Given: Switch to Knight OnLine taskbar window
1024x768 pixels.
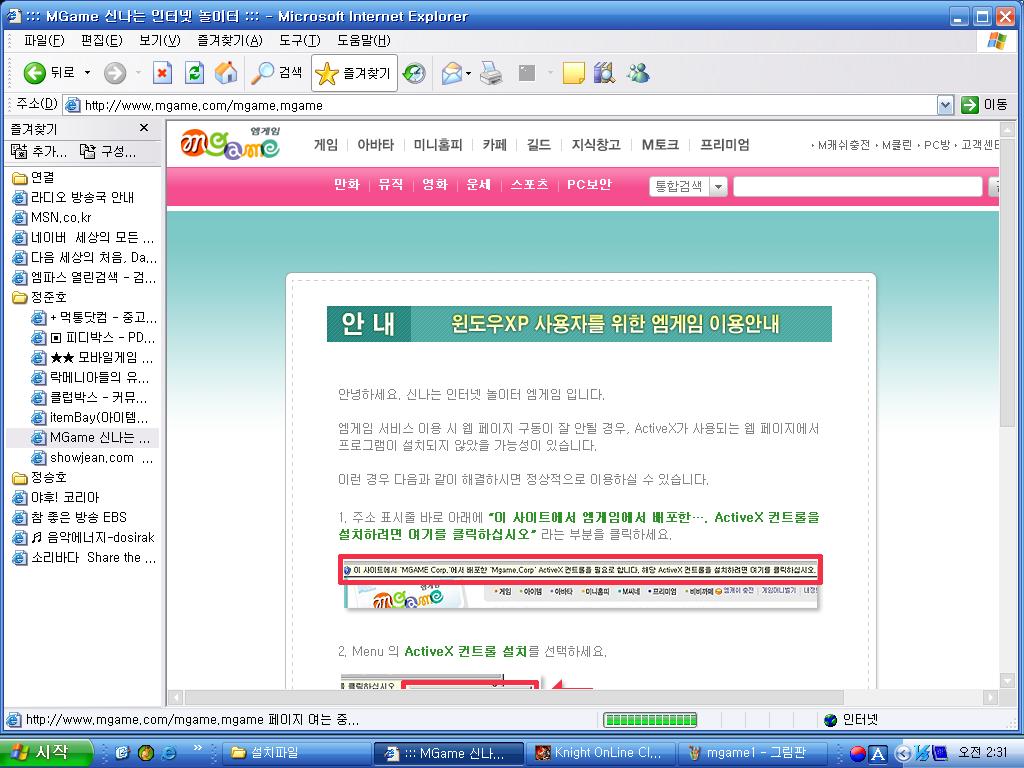Looking at the screenshot, I should coord(601,753).
